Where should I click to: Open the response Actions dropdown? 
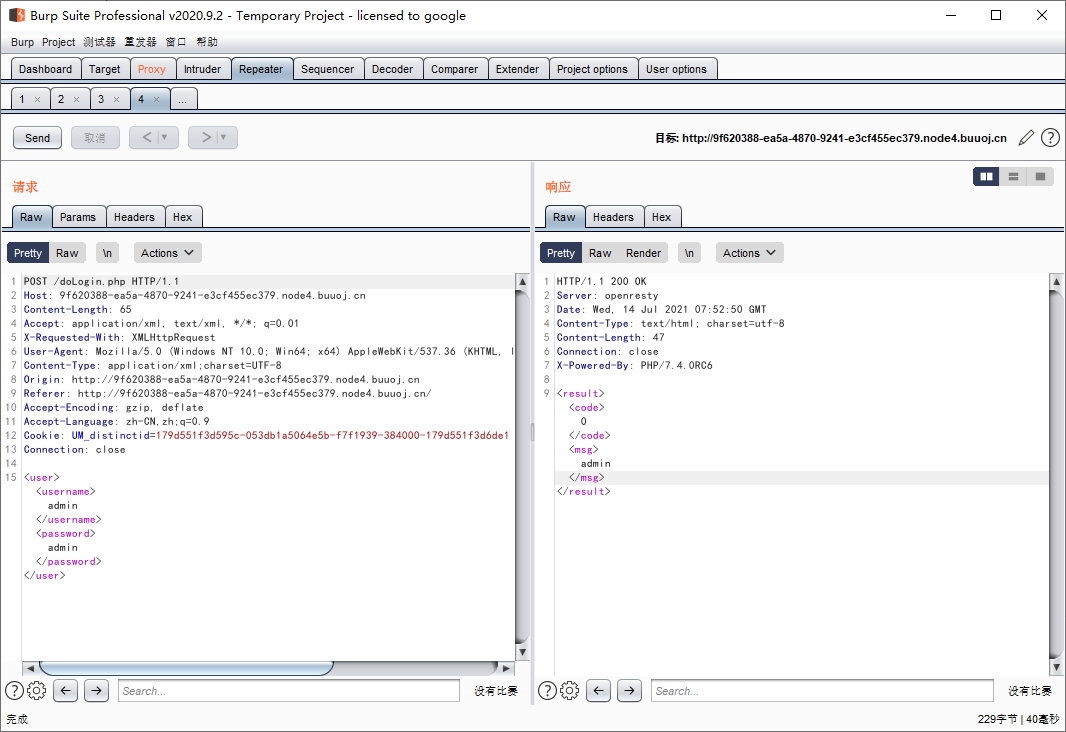point(749,253)
